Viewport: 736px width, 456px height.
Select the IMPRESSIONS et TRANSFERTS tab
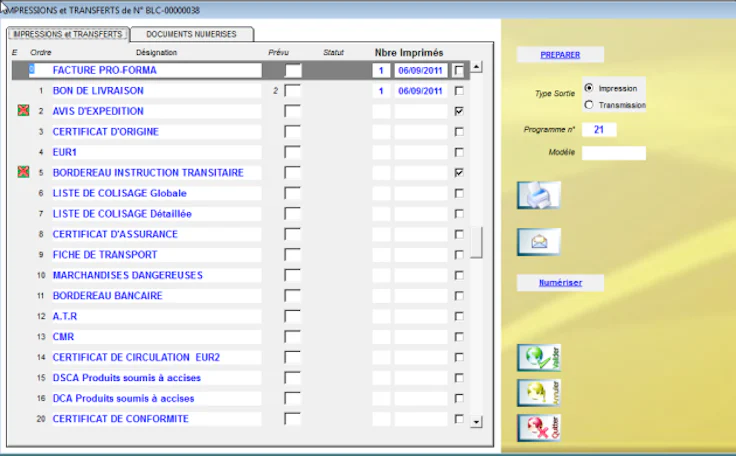coord(67,34)
